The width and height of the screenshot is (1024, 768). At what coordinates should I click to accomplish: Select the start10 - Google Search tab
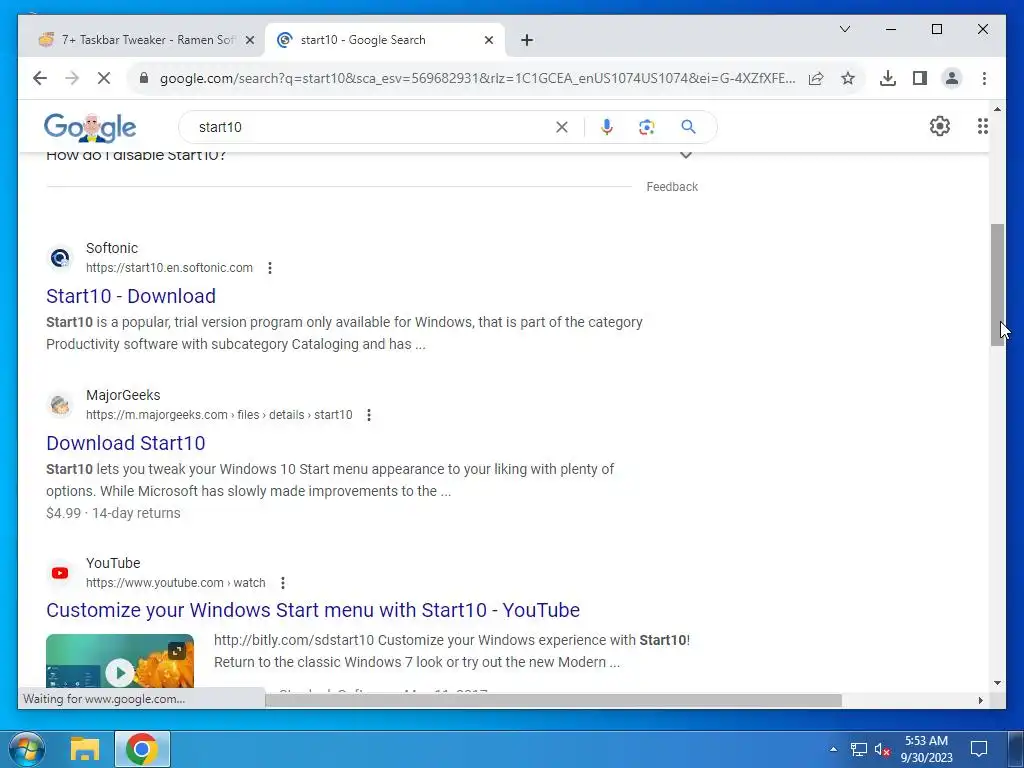pyautogui.click(x=384, y=40)
